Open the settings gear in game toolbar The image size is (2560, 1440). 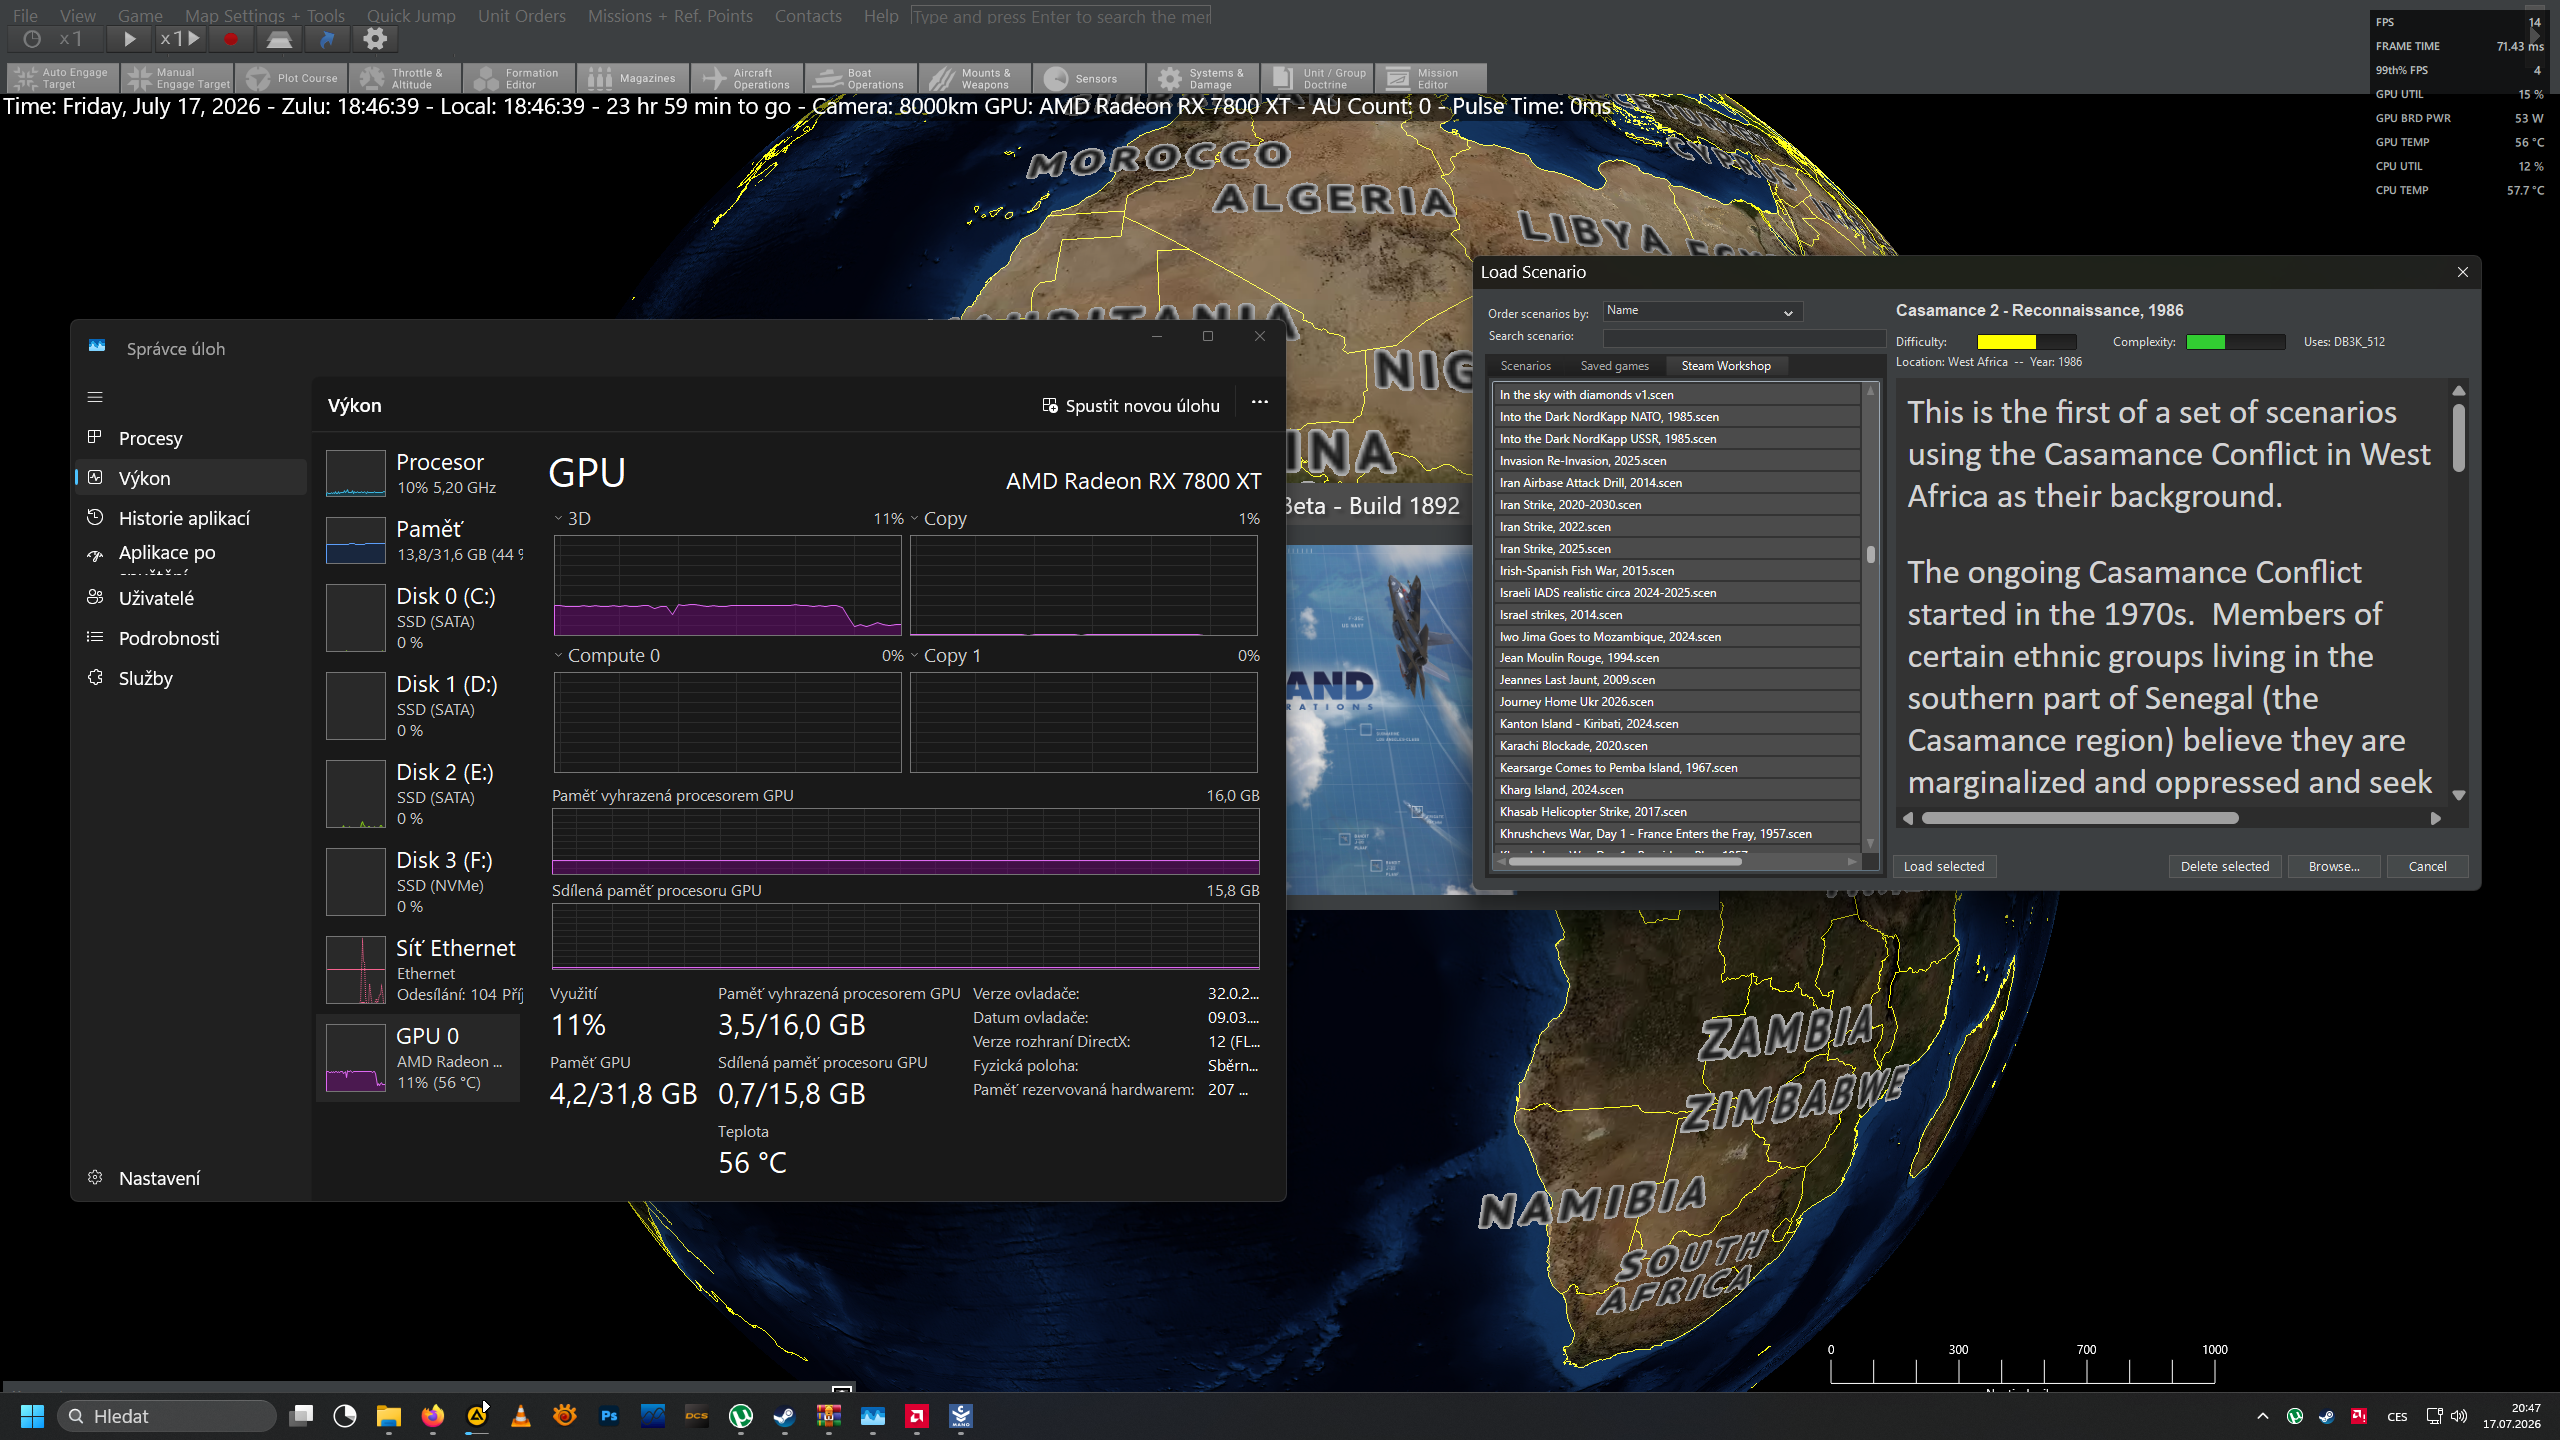[x=375, y=39]
